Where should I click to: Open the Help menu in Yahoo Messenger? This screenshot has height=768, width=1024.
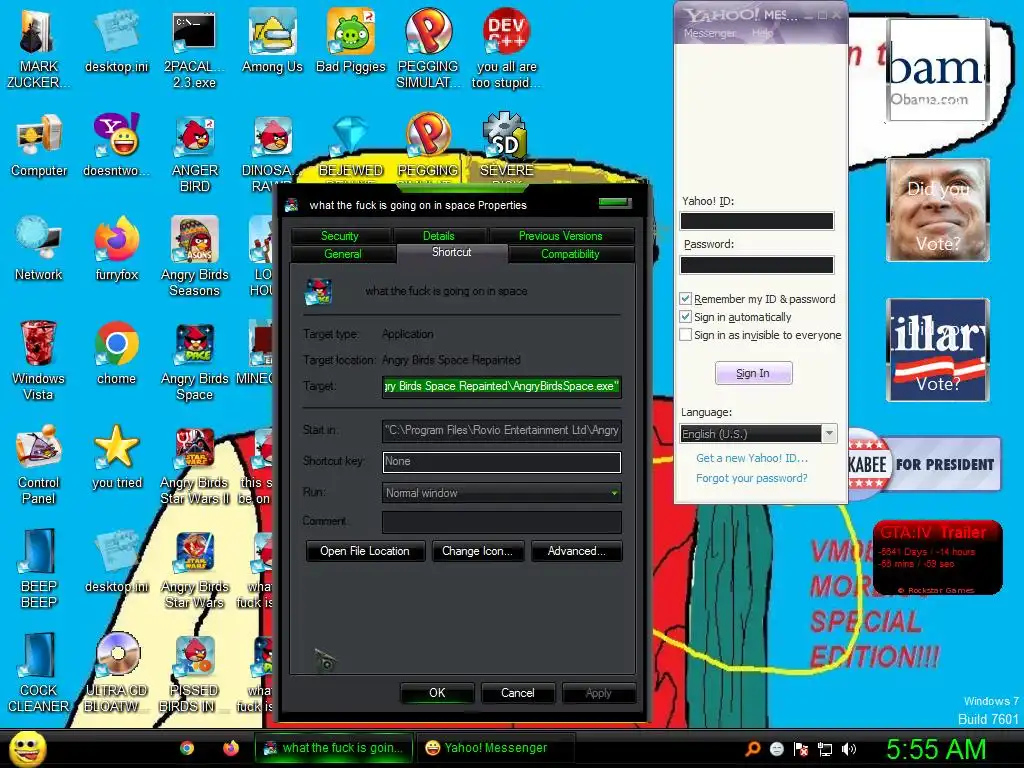pyautogui.click(x=762, y=33)
